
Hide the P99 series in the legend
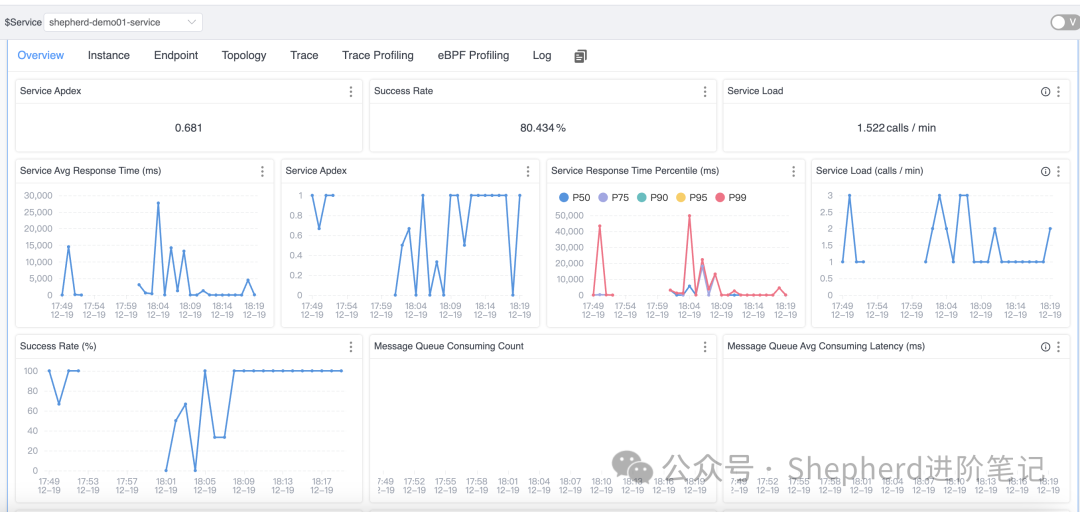click(731, 198)
